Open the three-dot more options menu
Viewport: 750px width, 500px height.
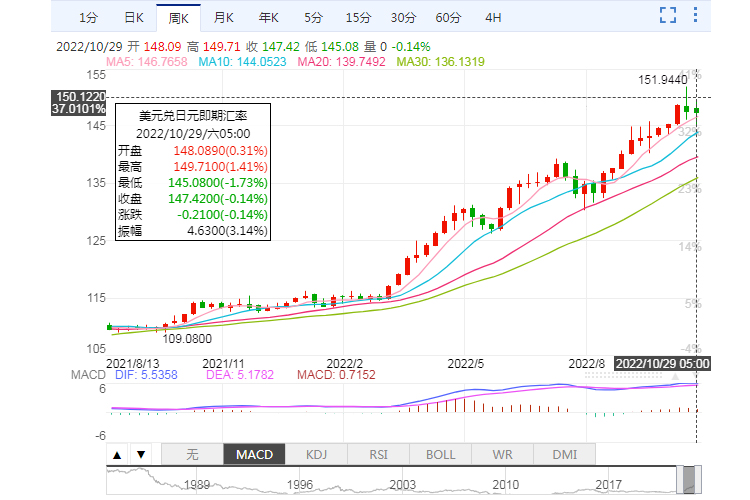tap(695, 15)
